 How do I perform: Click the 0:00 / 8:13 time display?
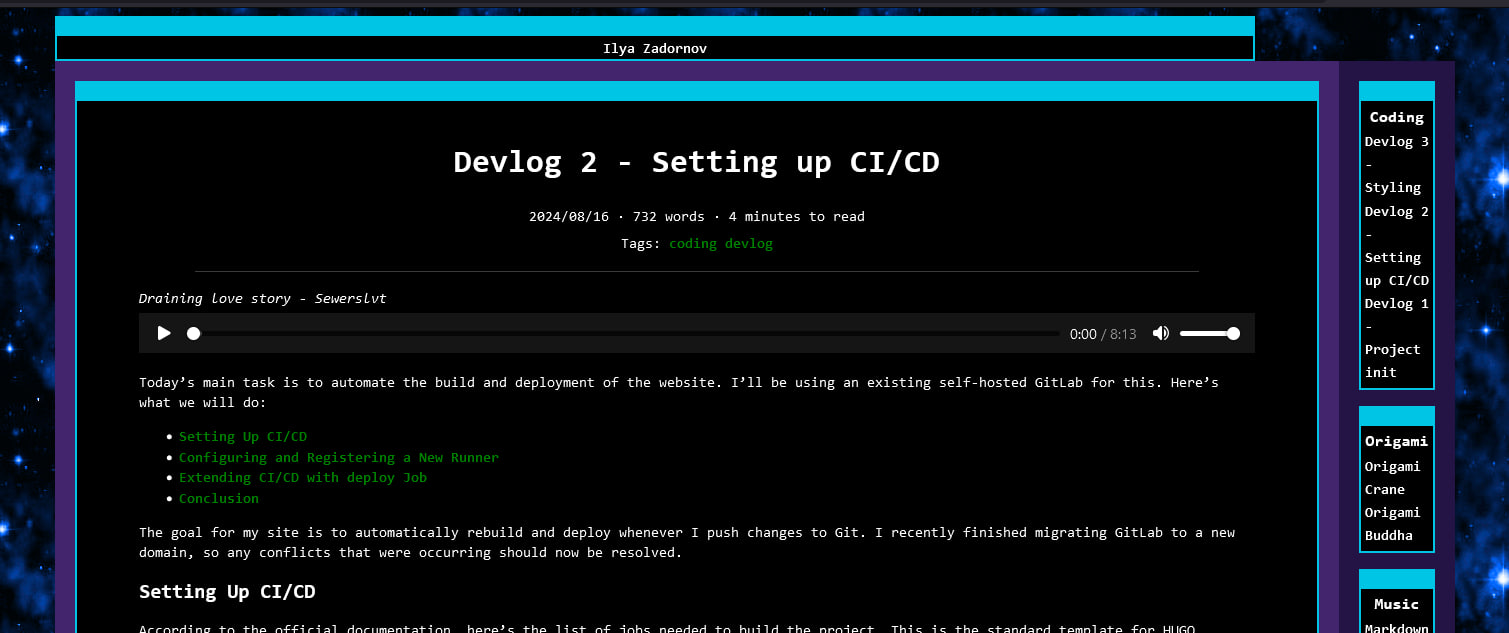point(1103,334)
